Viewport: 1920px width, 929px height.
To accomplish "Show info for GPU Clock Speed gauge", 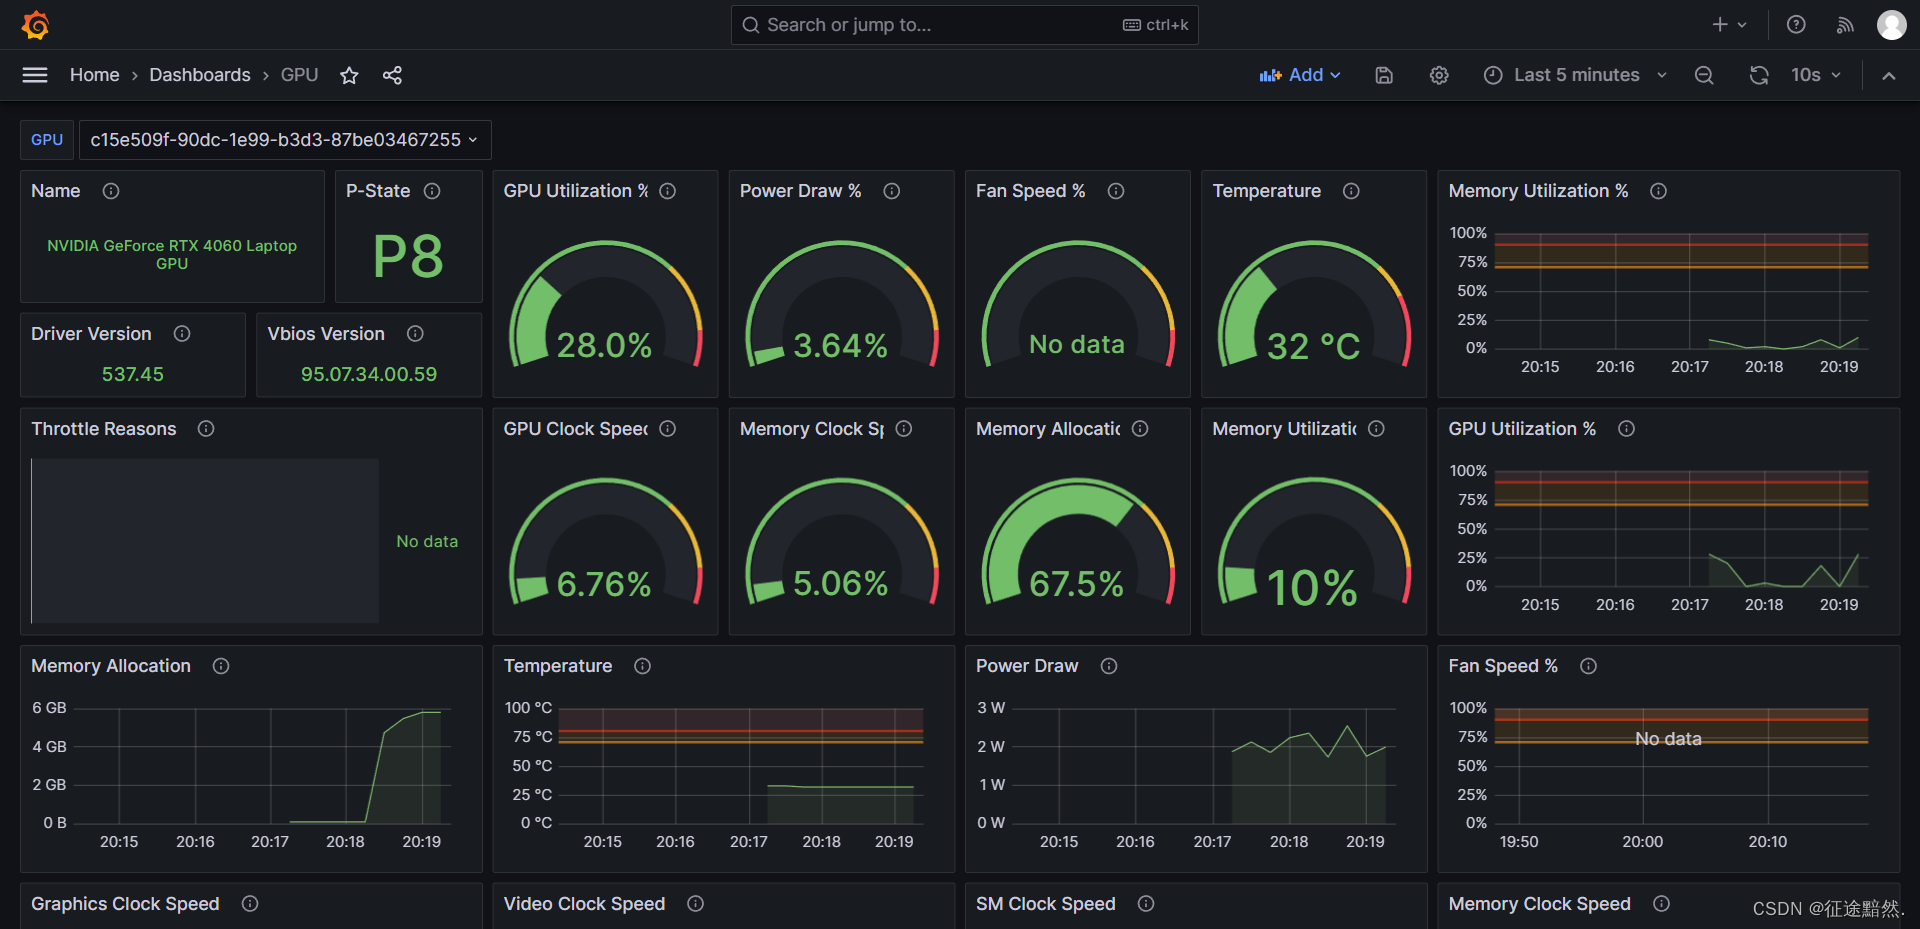I will pos(668,429).
